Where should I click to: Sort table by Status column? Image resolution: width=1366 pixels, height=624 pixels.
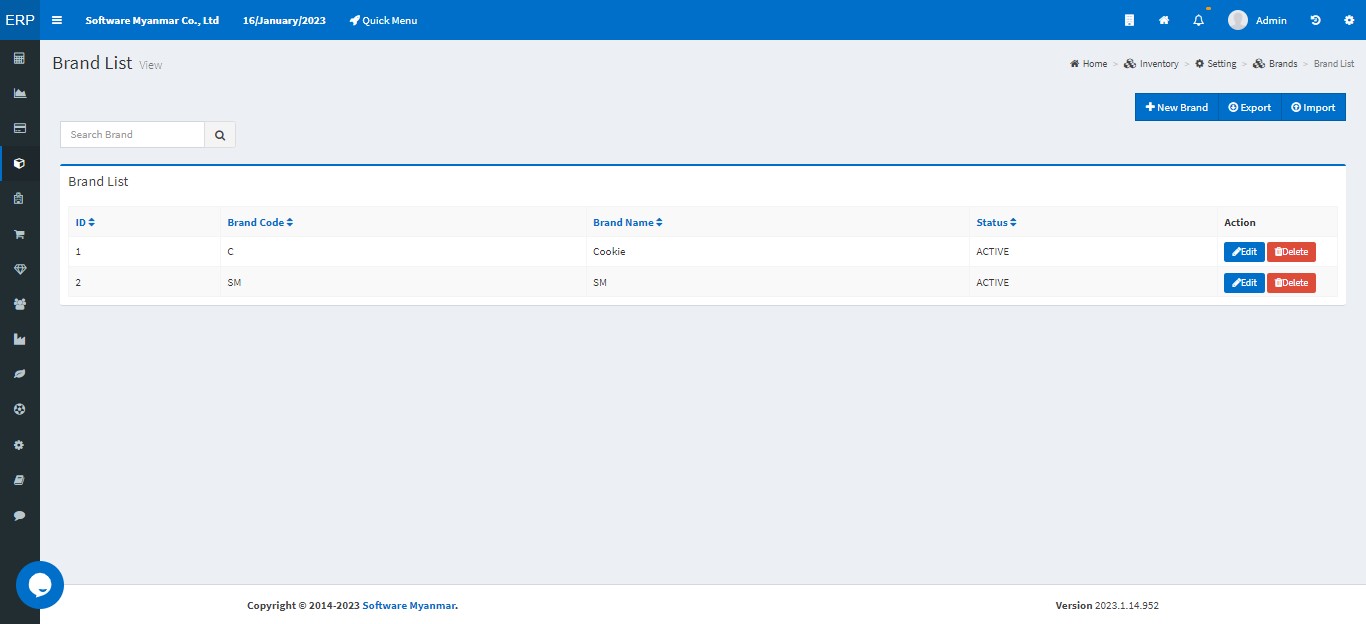(996, 222)
